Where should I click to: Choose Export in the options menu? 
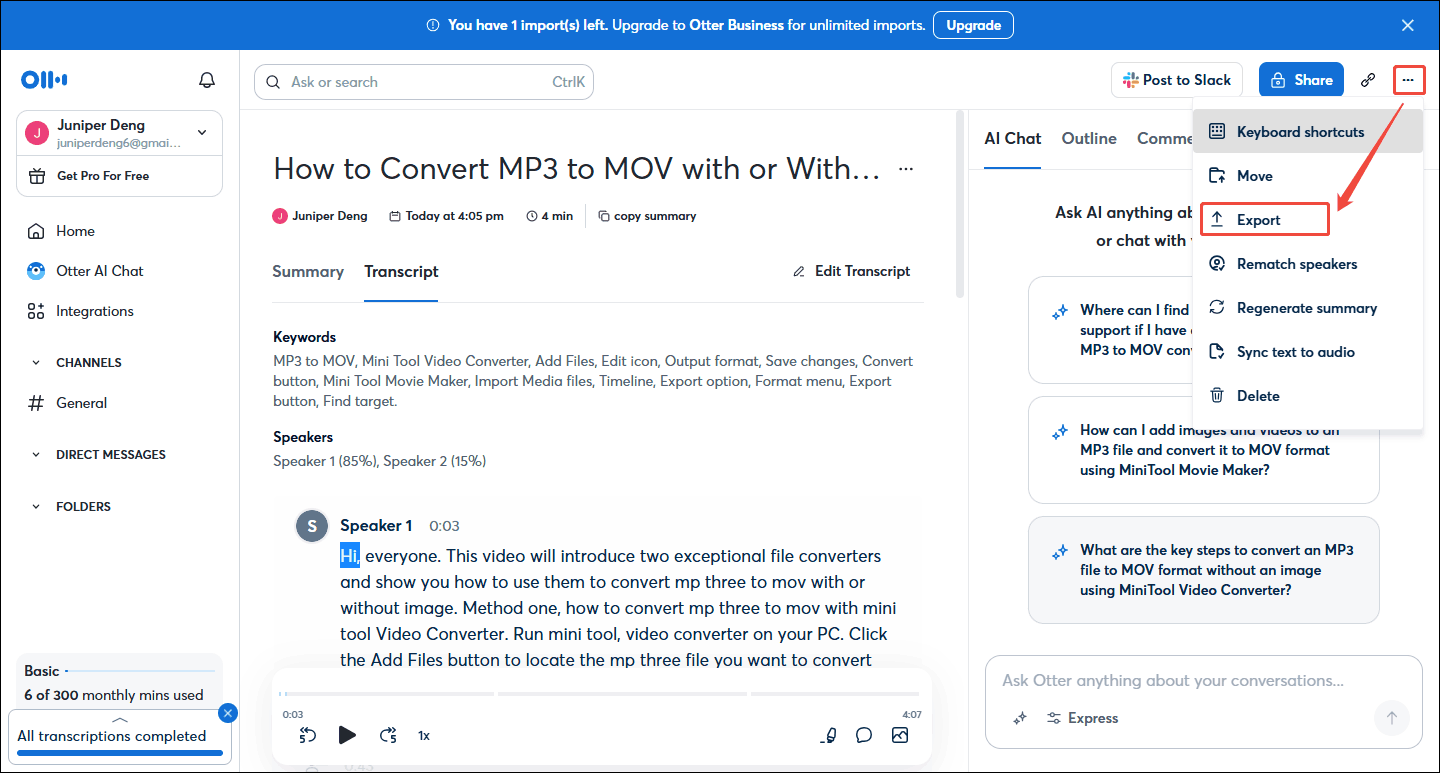[x=1308, y=220]
